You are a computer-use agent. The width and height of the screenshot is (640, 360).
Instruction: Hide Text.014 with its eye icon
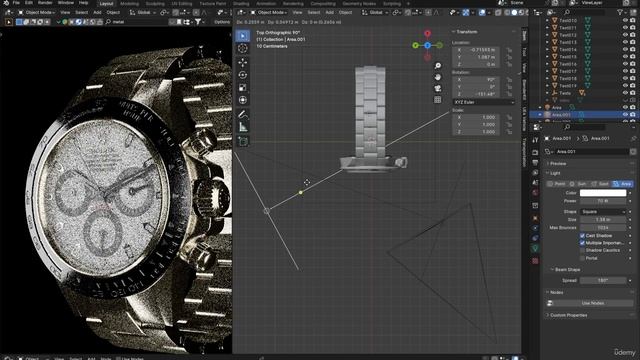625,49
